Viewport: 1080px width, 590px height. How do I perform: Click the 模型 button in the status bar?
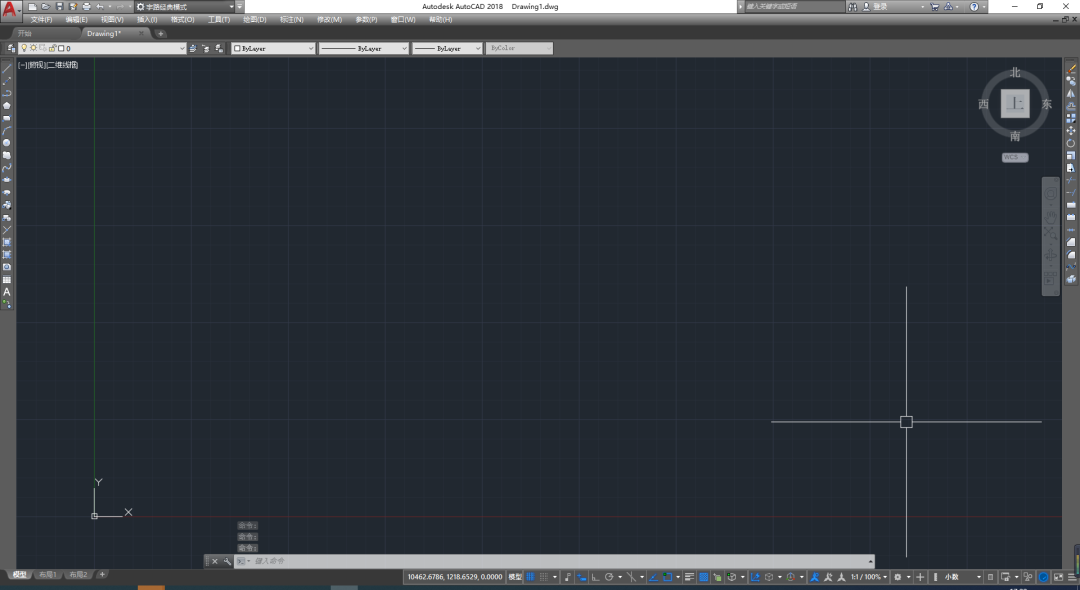click(515, 577)
